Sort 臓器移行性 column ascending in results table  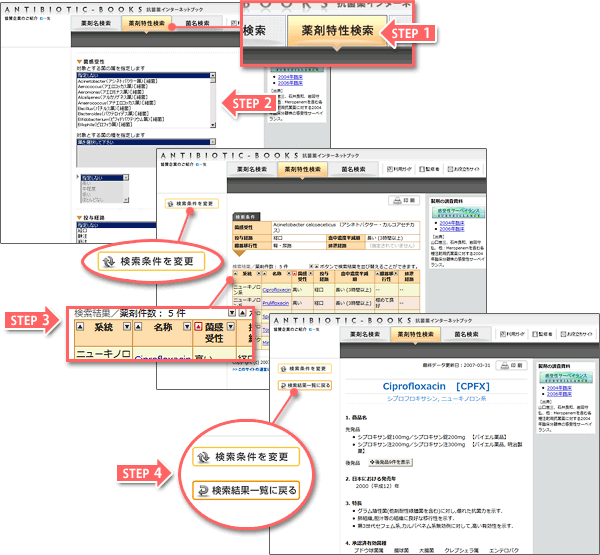[x=377, y=273]
